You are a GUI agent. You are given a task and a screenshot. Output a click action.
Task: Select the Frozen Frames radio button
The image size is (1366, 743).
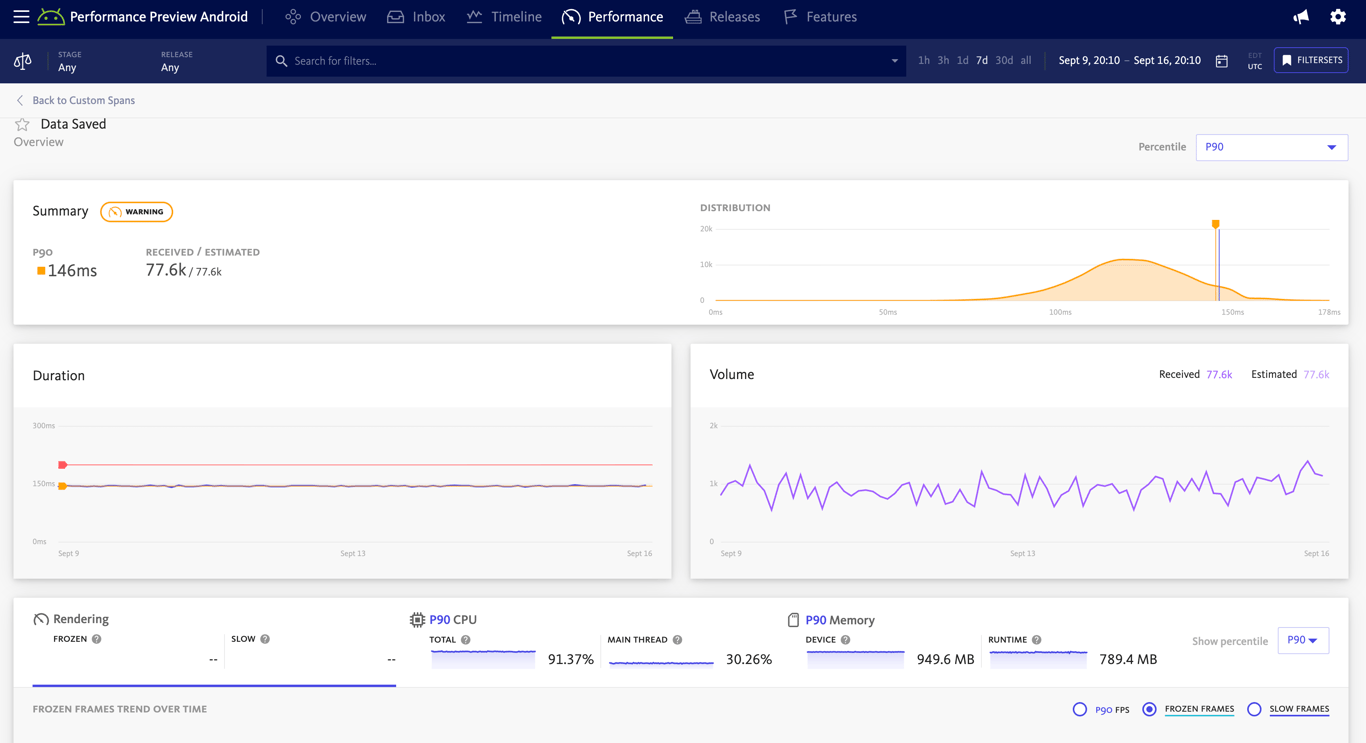tap(1149, 709)
